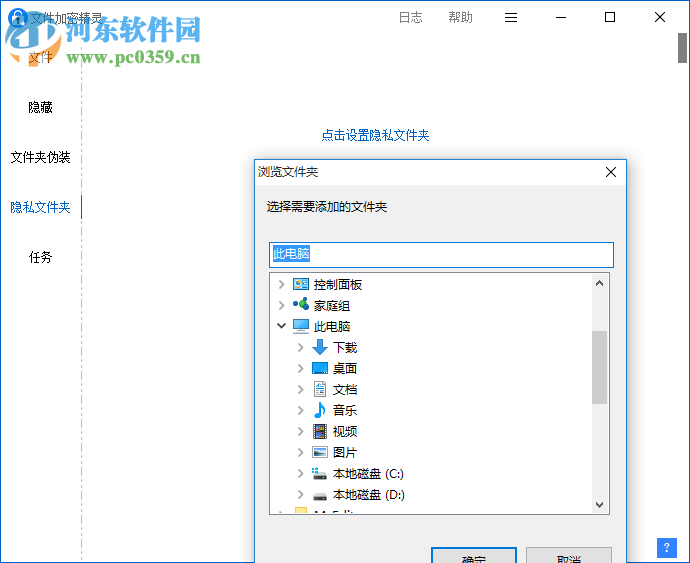Click the folder tree scroll down arrow
This screenshot has width=690, height=563.
click(599, 504)
